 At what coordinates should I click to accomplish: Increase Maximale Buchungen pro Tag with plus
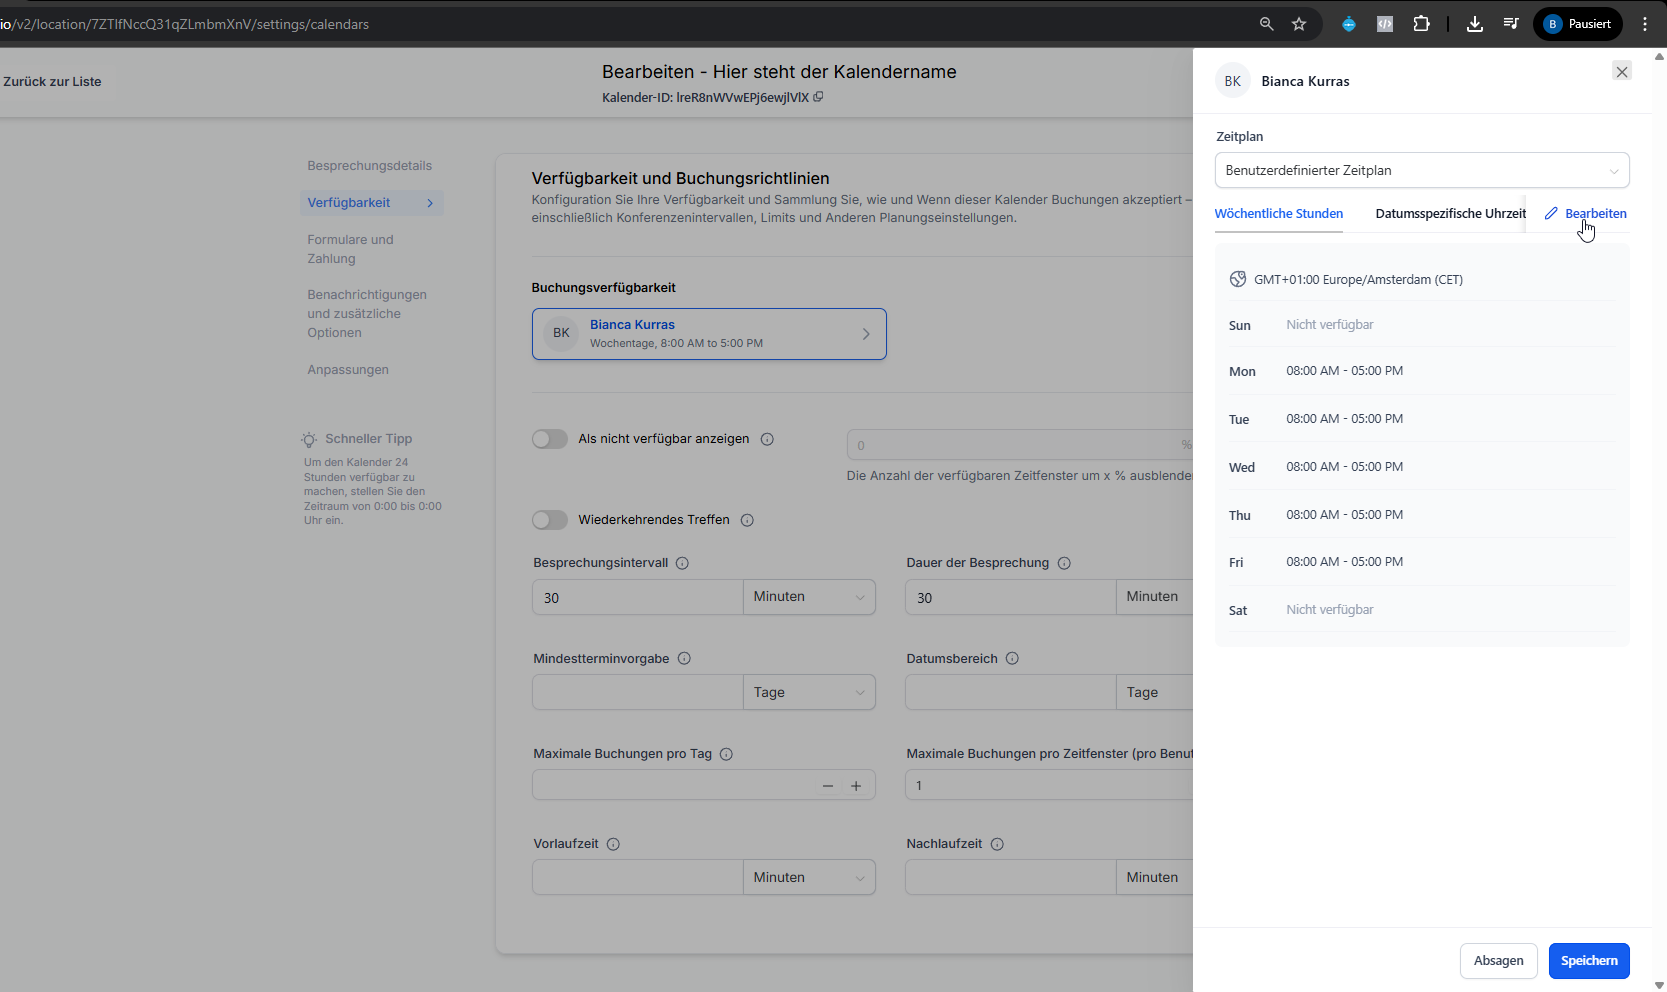856,786
